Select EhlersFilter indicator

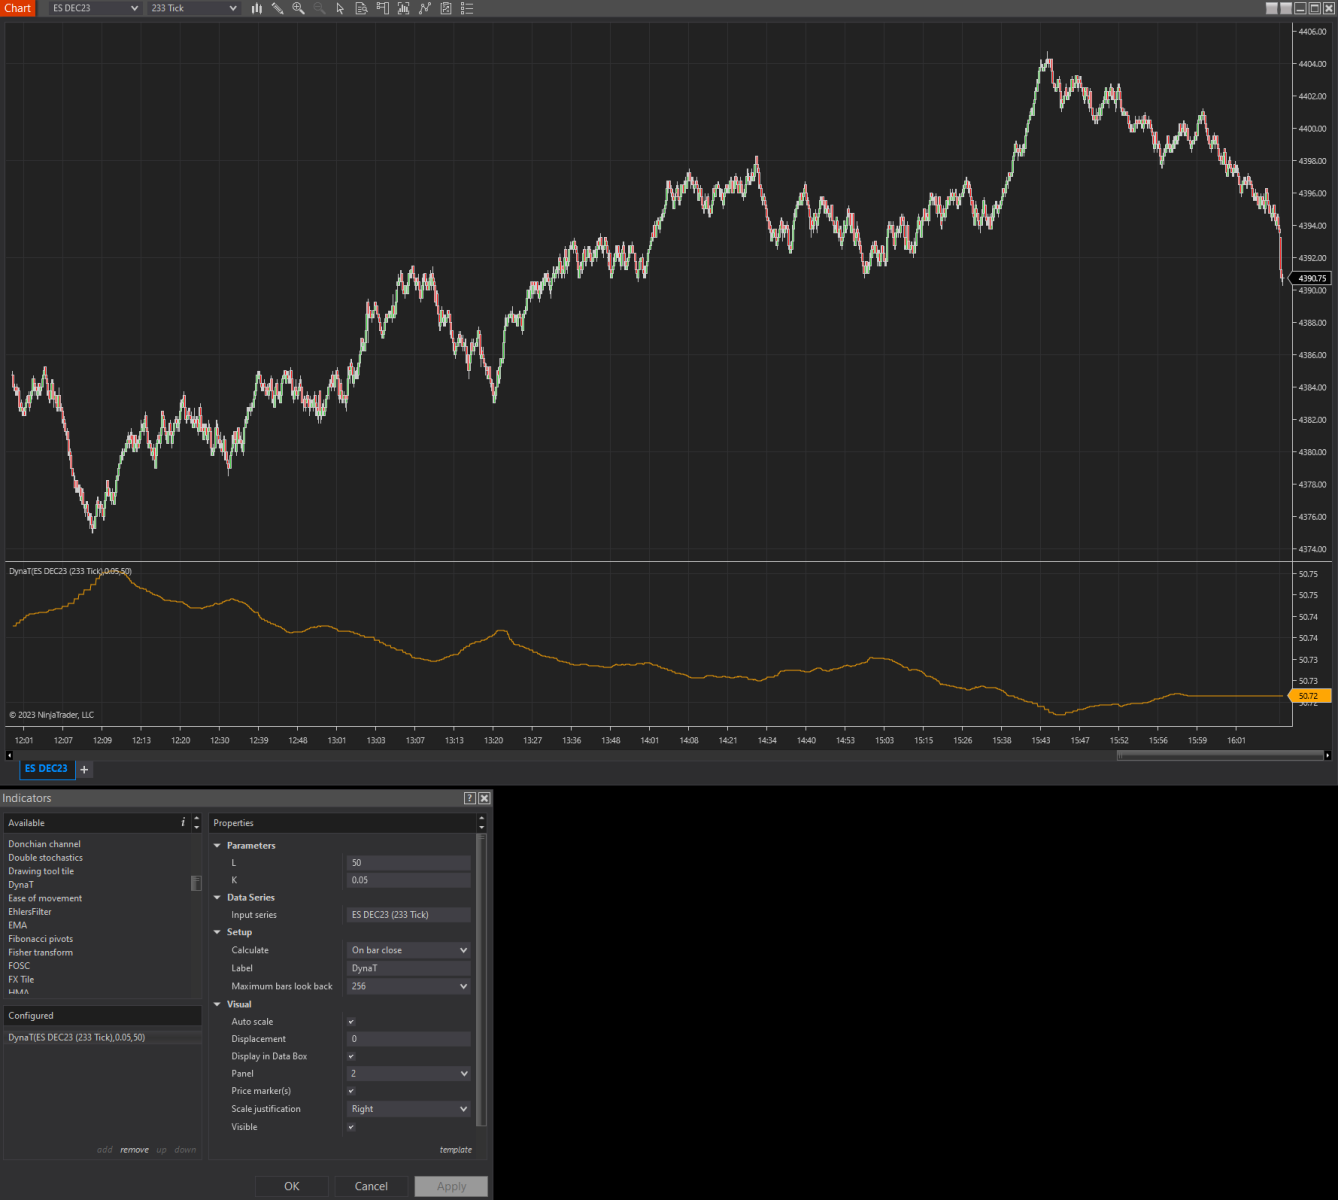[30, 912]
